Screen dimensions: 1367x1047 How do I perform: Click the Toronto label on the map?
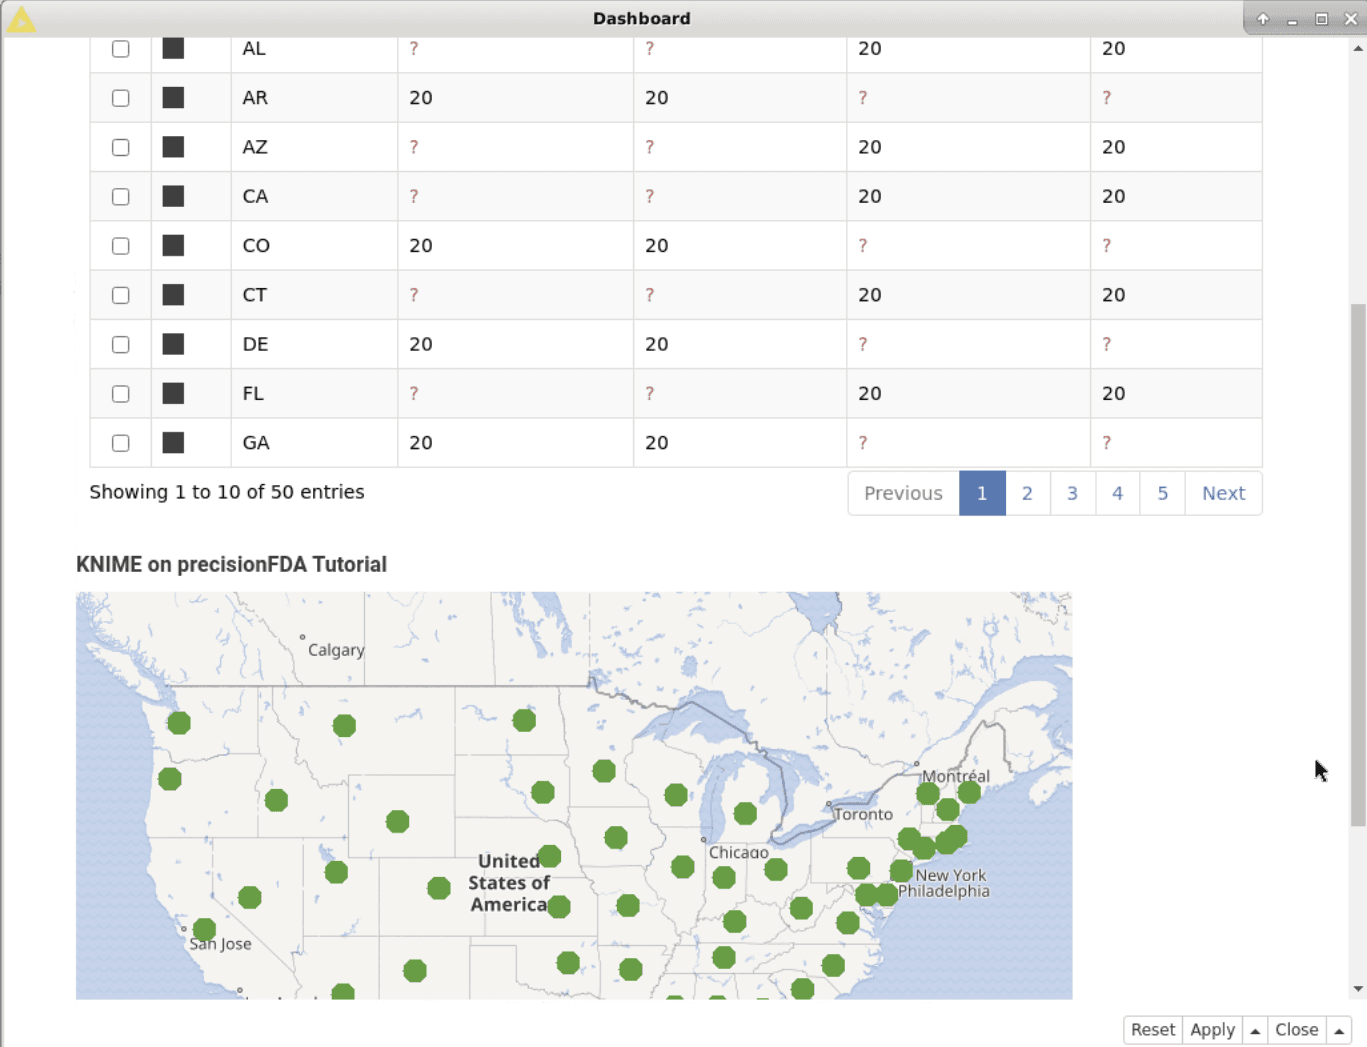863,814
